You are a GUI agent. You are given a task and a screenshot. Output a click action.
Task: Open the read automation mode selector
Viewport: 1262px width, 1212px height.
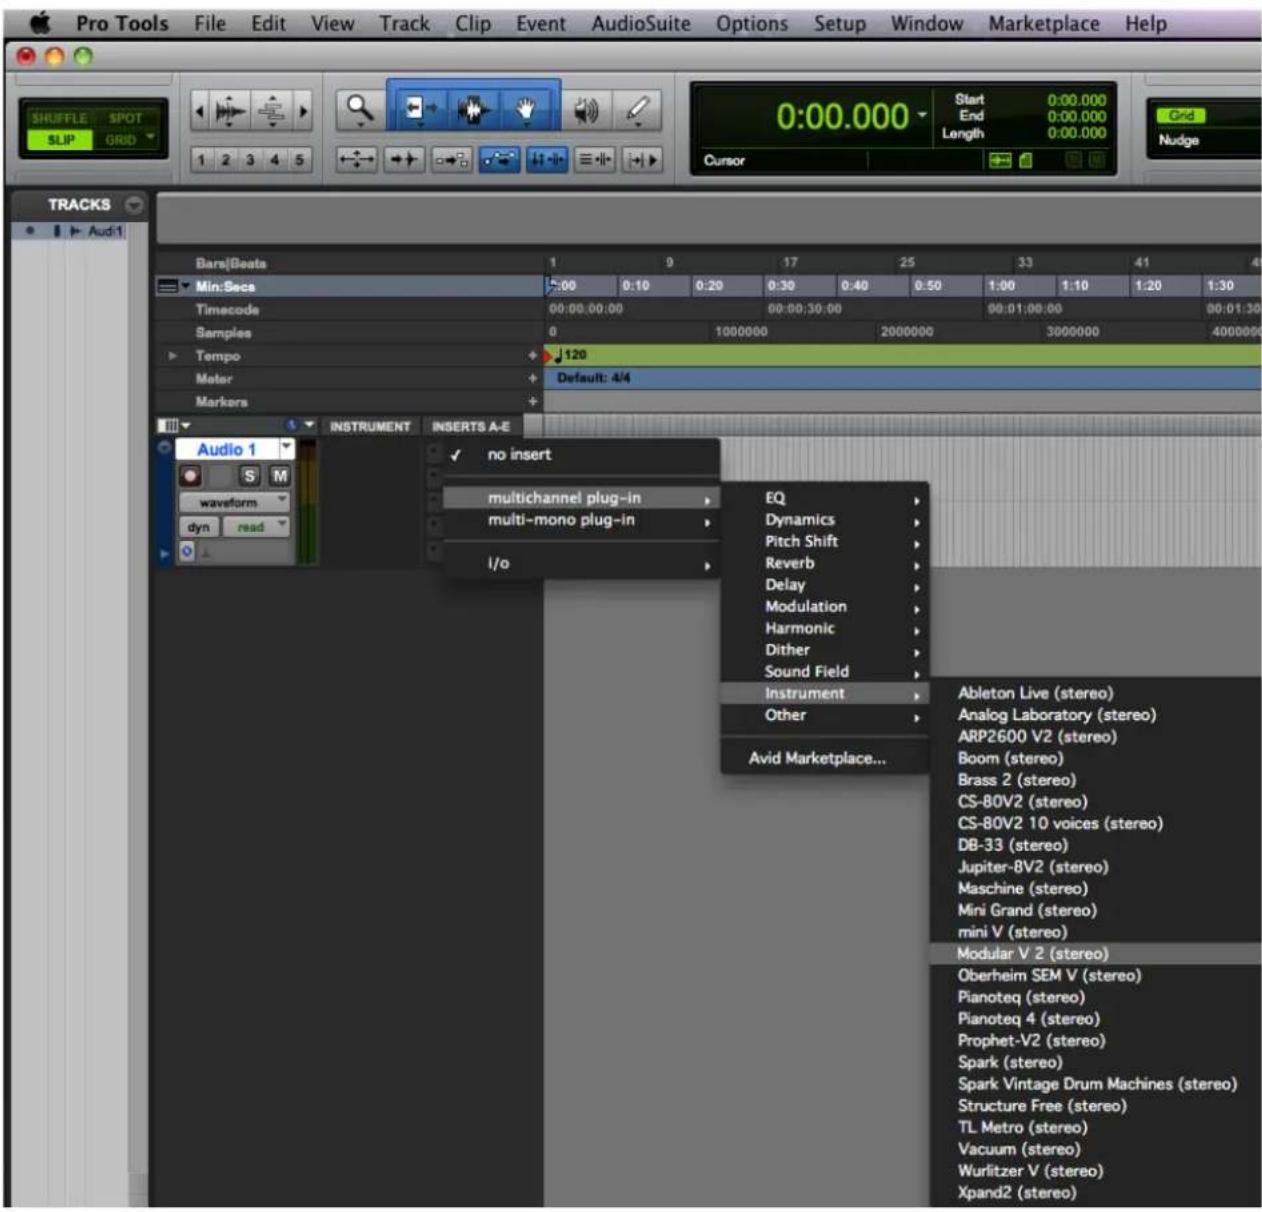click(256, 527)
